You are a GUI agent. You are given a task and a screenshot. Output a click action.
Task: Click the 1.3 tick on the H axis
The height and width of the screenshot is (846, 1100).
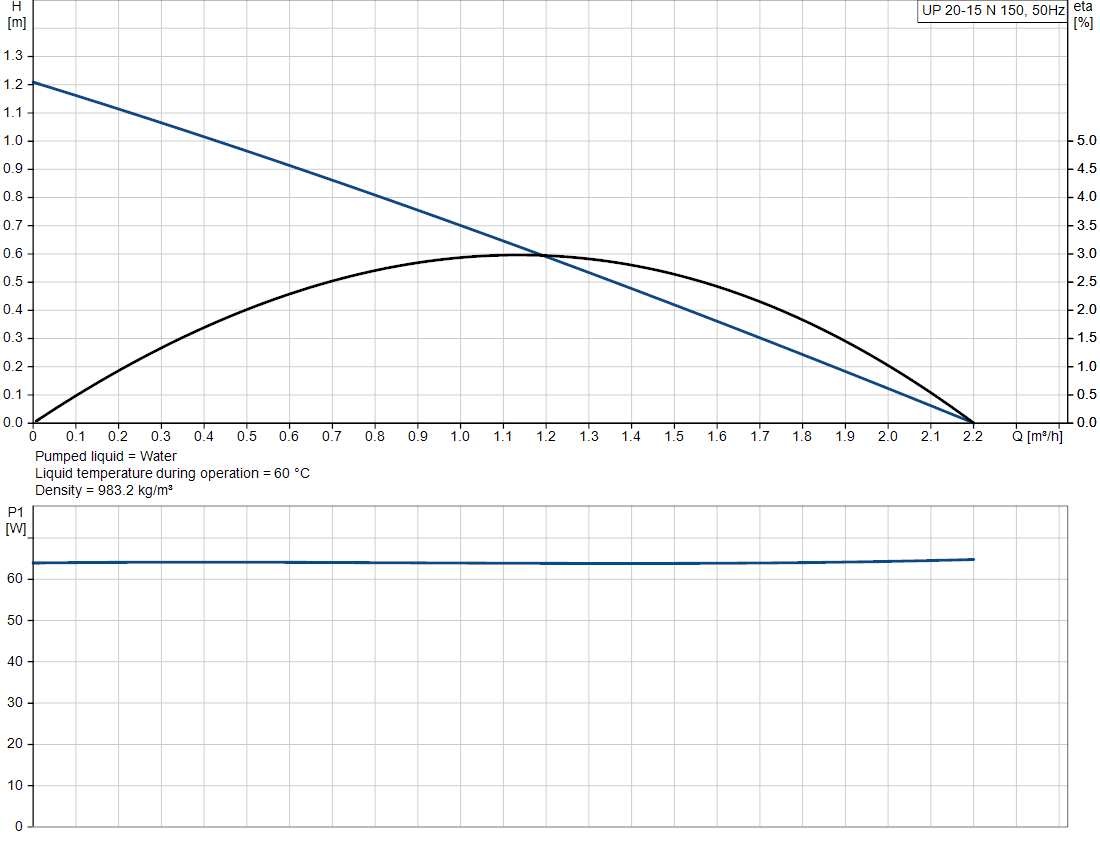point(13,55)
